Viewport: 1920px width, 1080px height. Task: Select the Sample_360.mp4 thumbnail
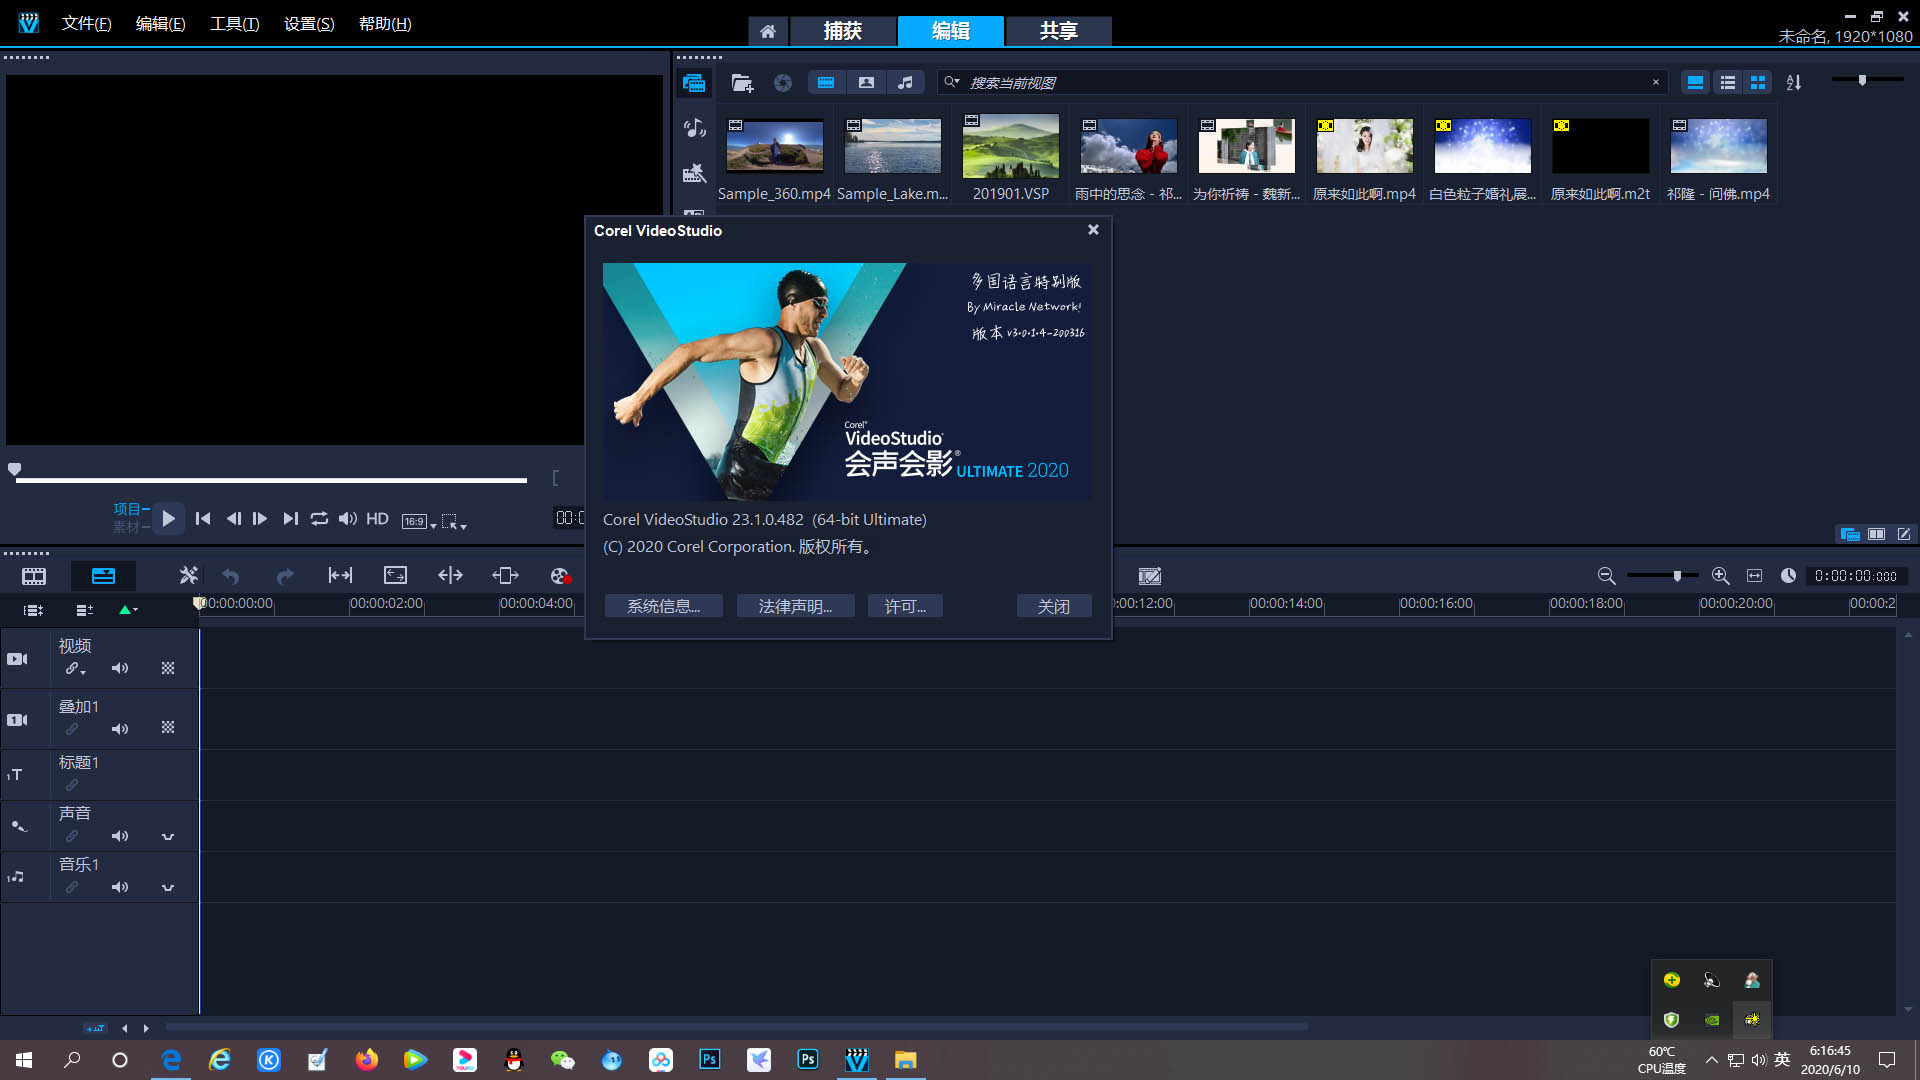(774, 146)
